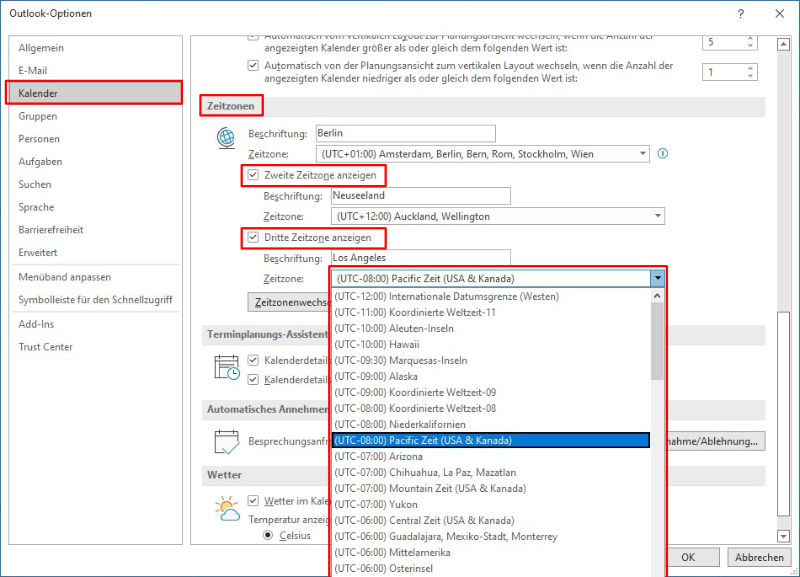
Task: Open the help question mark icon
Action: [x=740, y=14]
